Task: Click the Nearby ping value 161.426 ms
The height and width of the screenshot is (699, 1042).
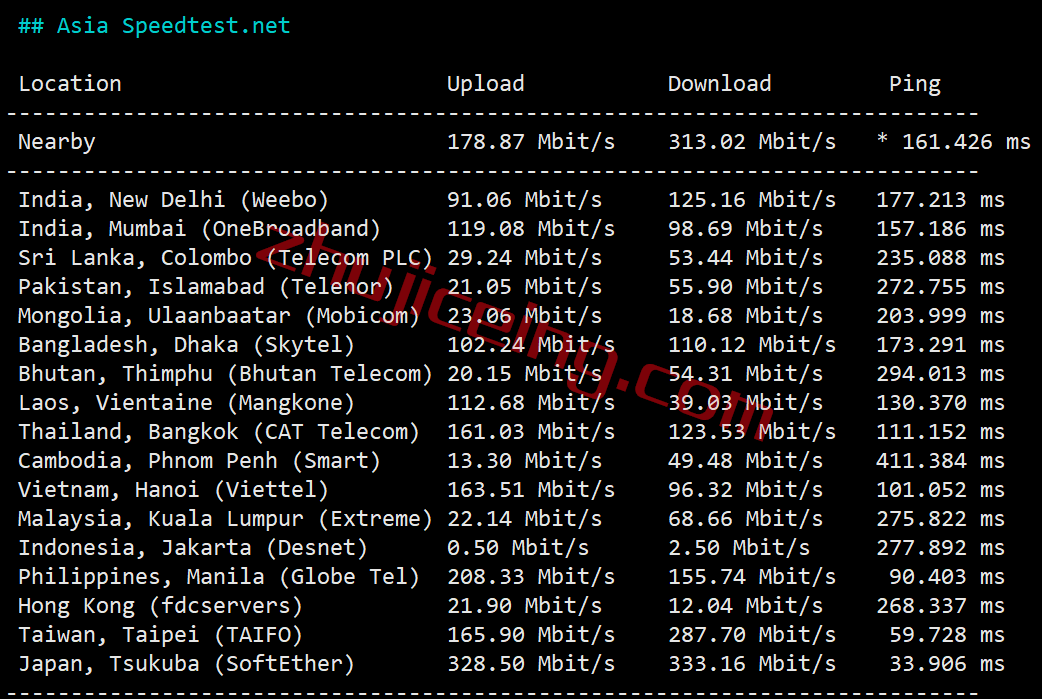Action: click(966, 142)
